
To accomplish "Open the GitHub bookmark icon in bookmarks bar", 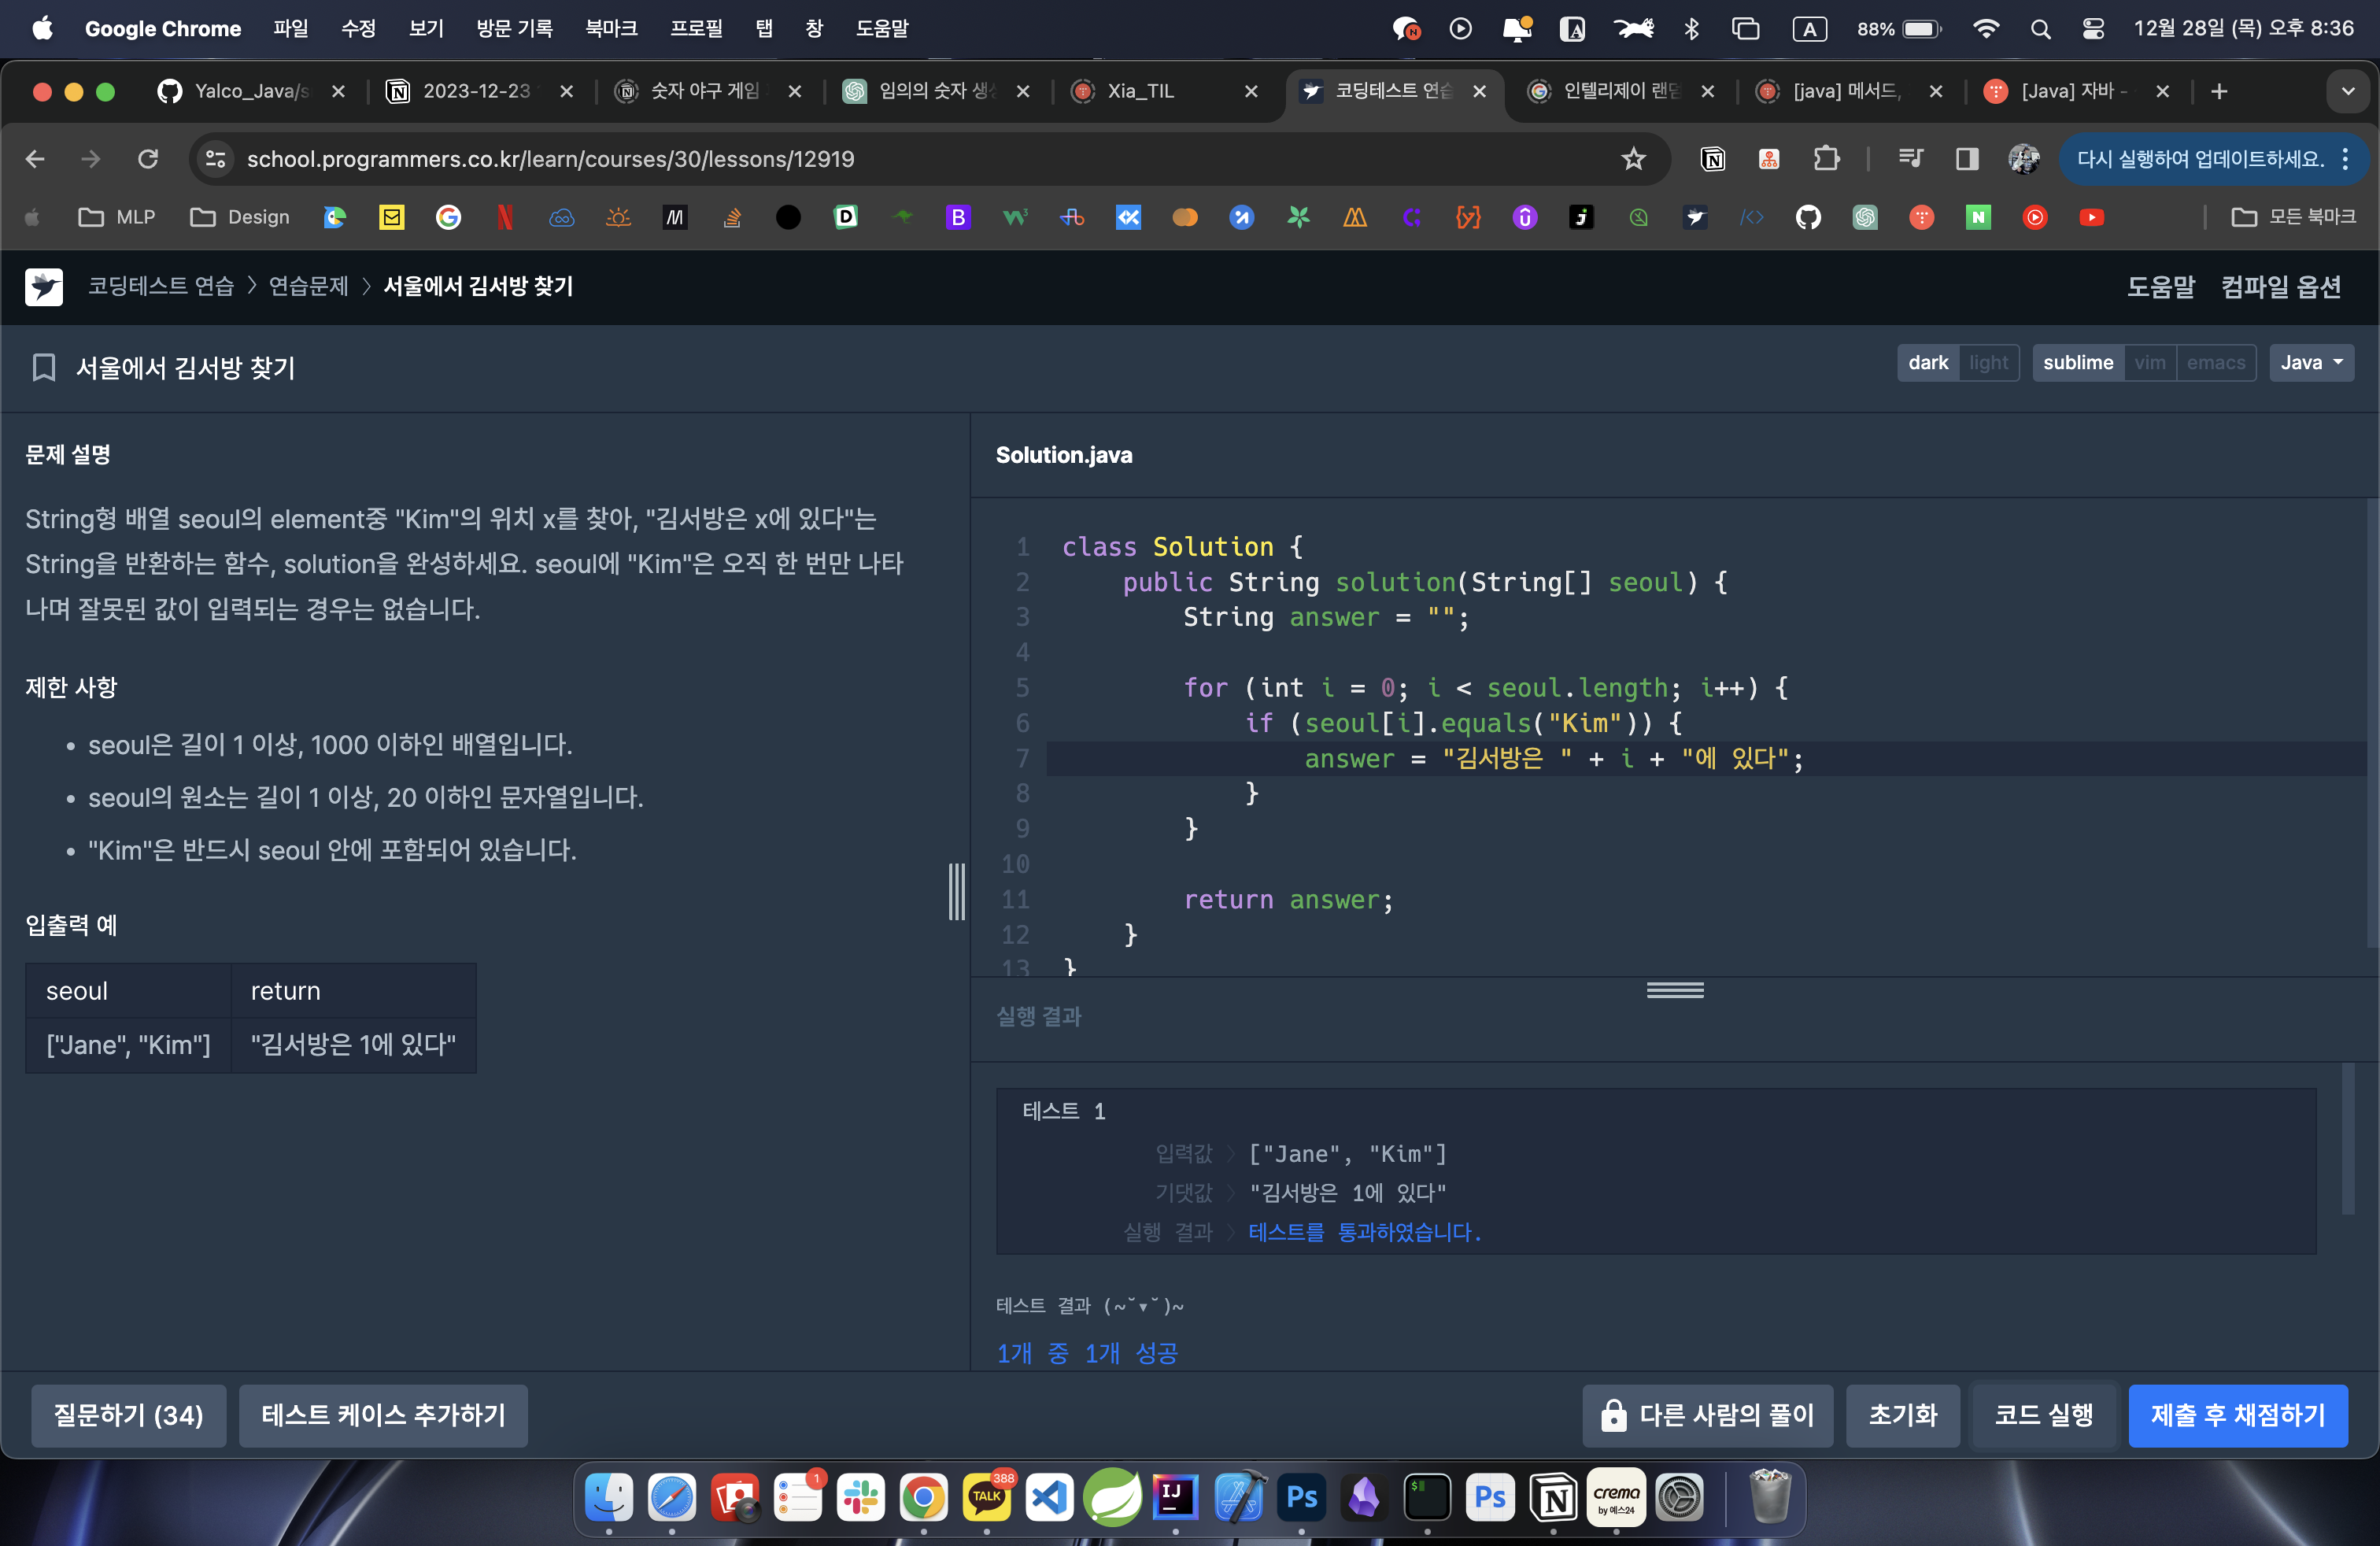I will [x=1808, y=217].
